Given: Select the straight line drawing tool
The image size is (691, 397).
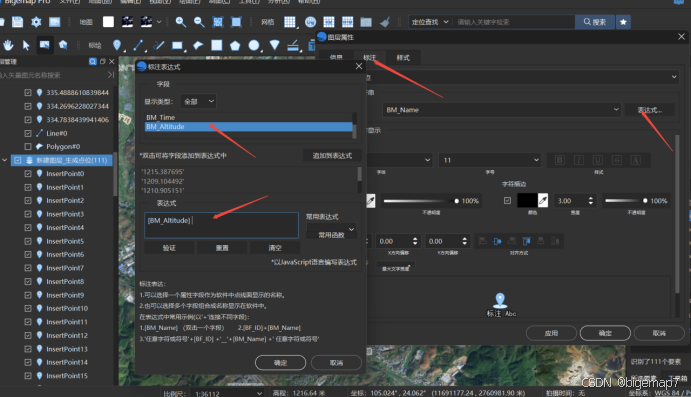Looking at the screenshot, I should coord(138,45).
